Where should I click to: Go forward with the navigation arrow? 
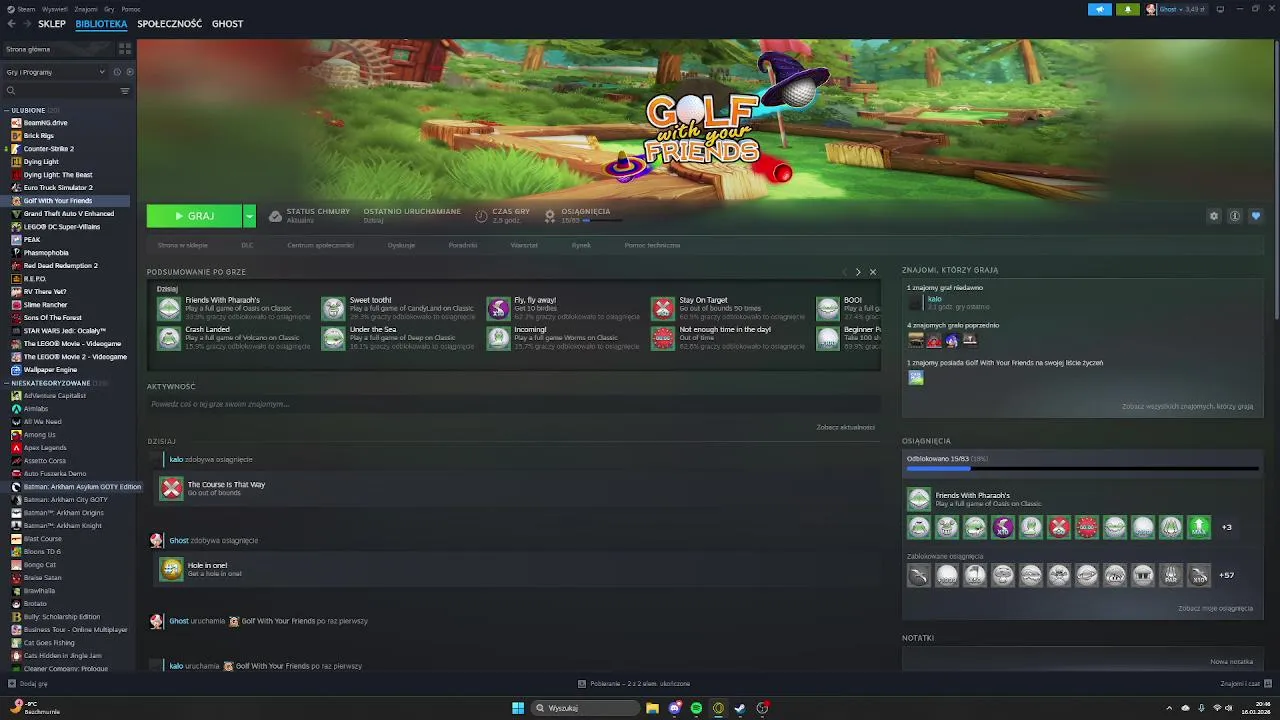pyautogui.click(x=26, y=23)
